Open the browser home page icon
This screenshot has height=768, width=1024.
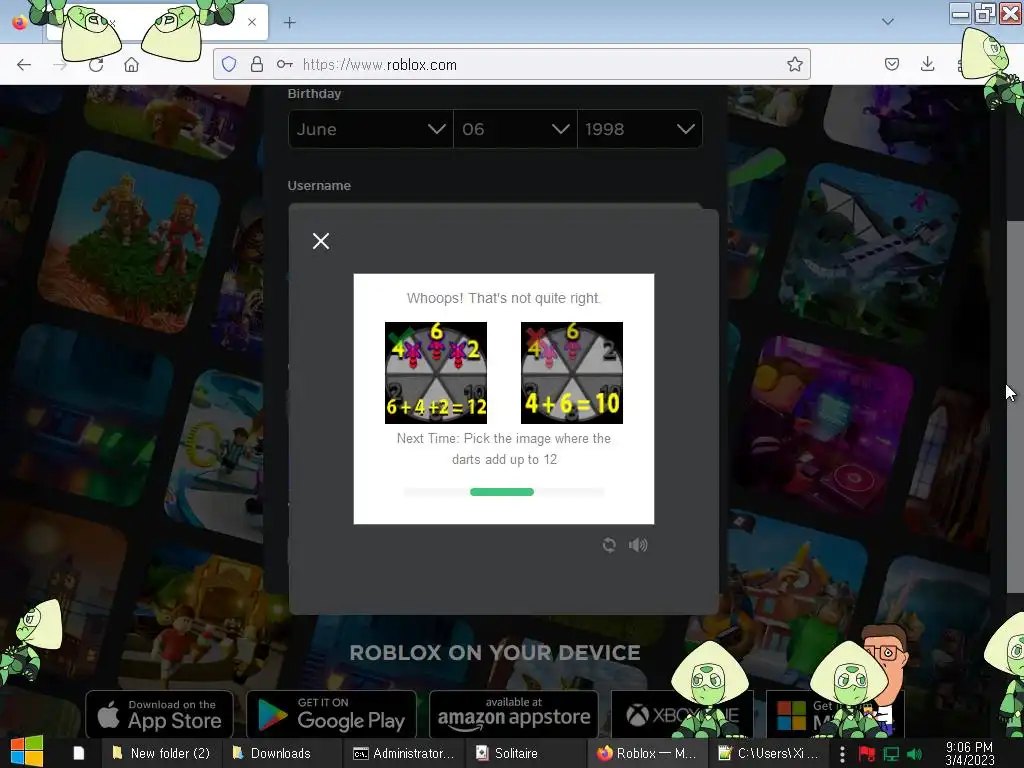tap(131, 64)
